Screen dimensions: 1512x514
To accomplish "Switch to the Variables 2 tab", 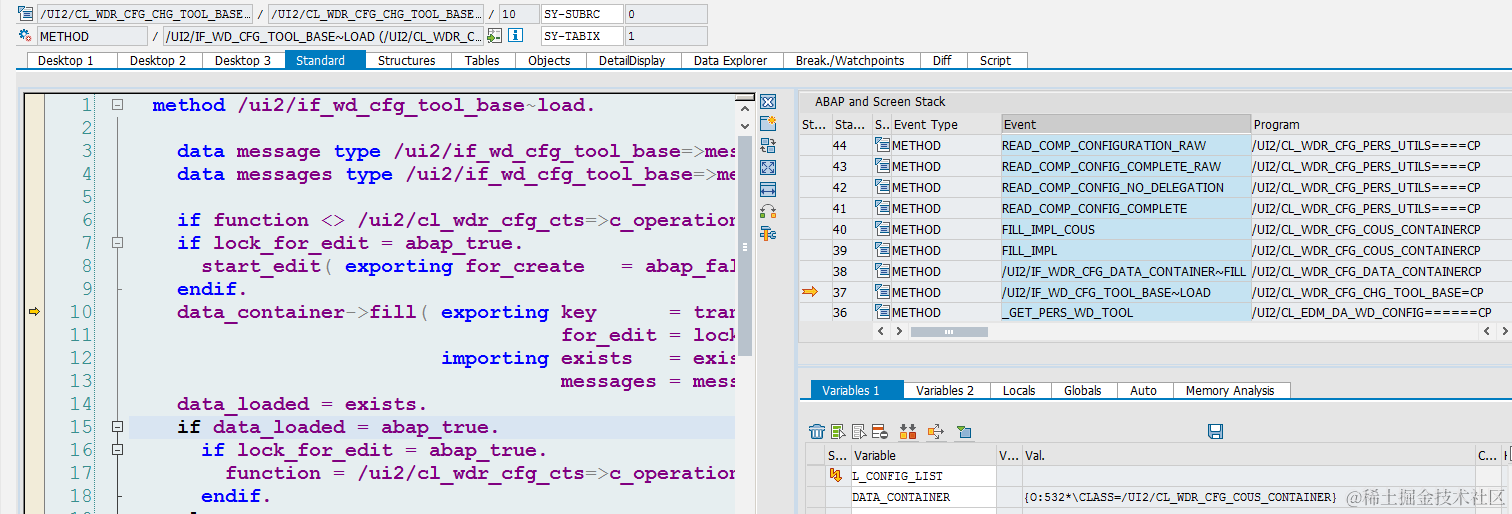I will point(945,391).
